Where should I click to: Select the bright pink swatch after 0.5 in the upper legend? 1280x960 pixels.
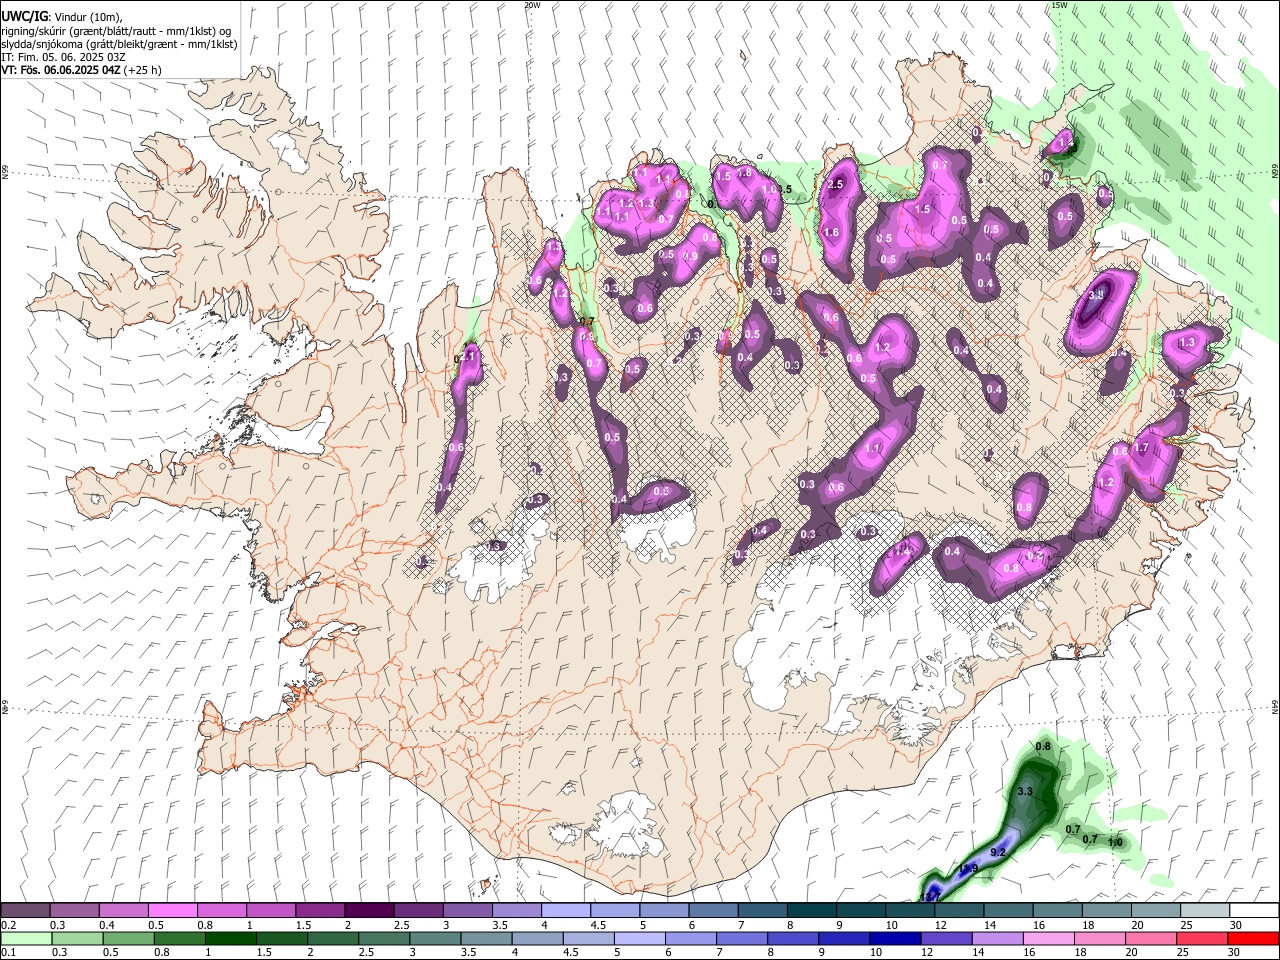(172, 911)
